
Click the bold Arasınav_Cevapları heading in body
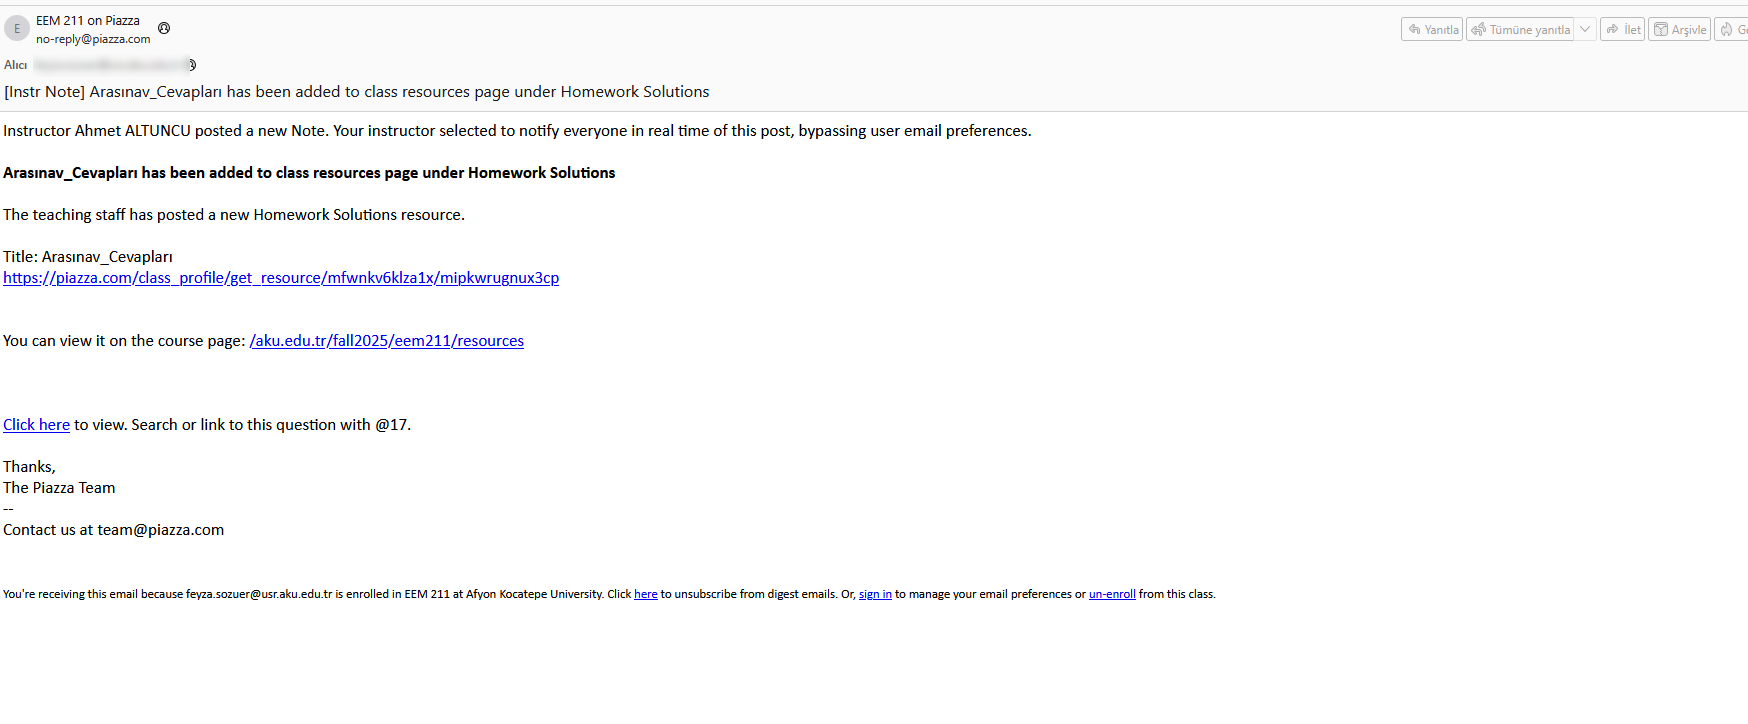coord(309,173)
